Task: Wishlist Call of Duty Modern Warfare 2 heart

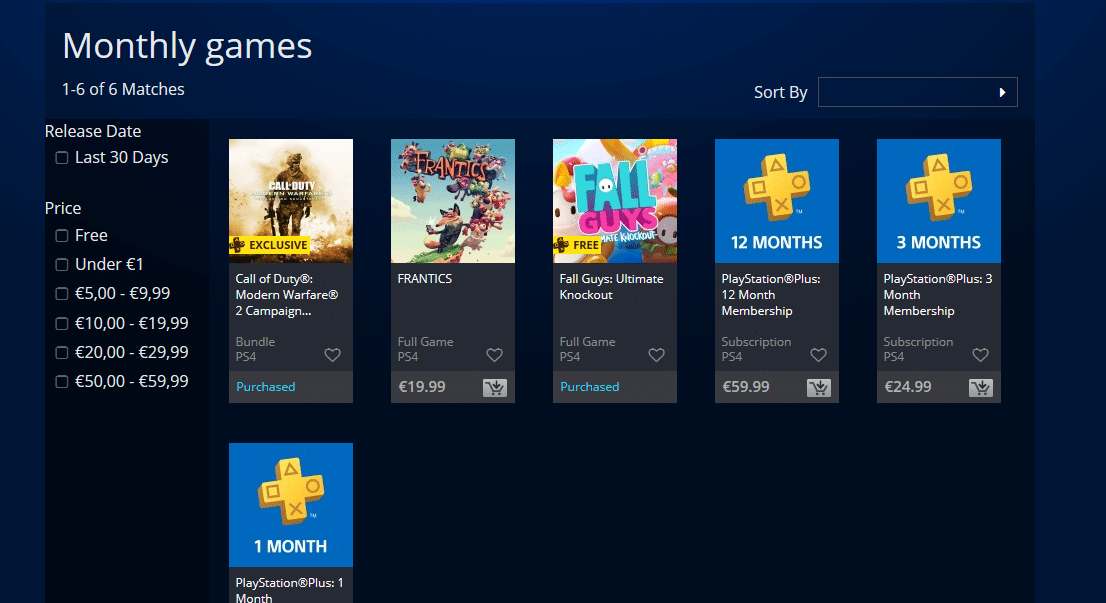Action: tap(332, 355)
